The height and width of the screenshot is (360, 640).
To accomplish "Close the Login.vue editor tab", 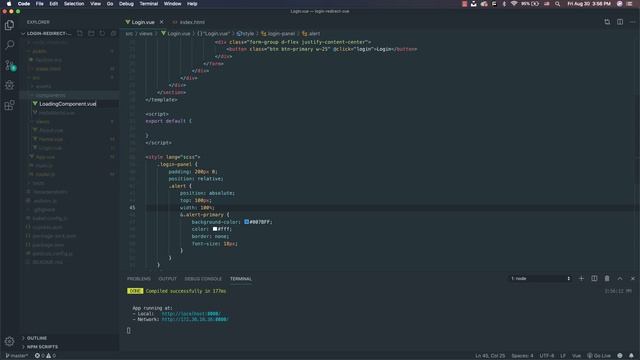I will tap(161, 22).
